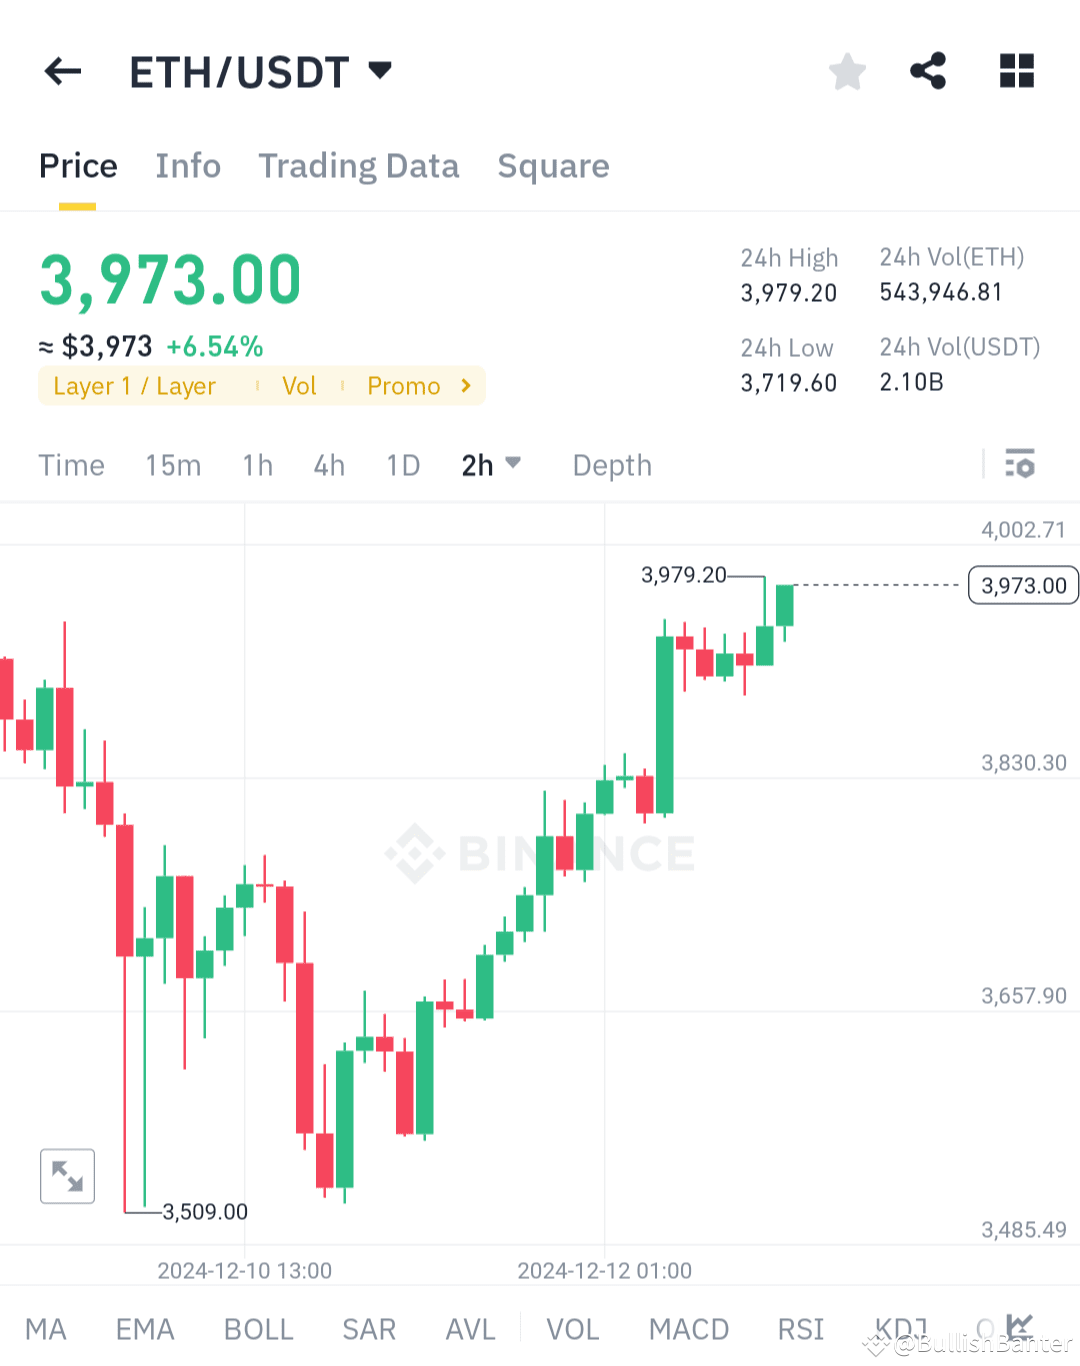Image resolution: width=1080 pixels, height=1366 pixels.
Task: Open the Promo section chevron
Action: point(464,385)
